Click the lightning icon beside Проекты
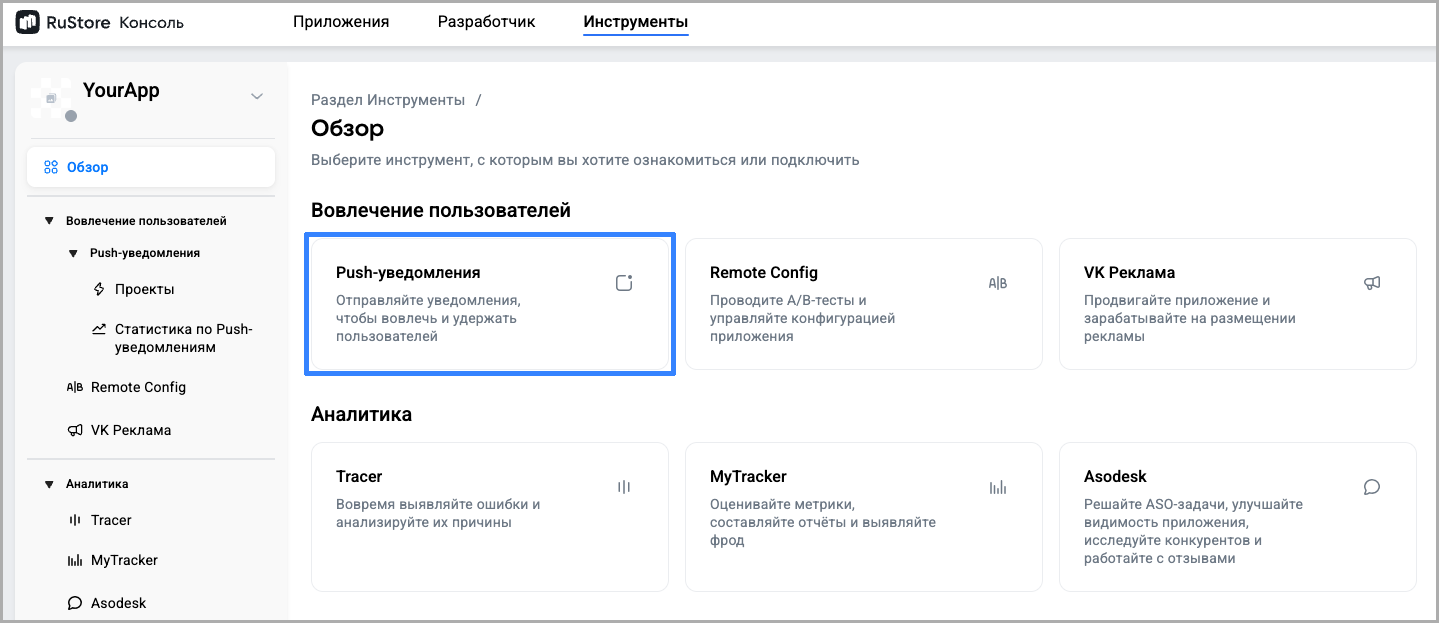The width and height of the screenshot is (1439, 623). pos(99,289)
